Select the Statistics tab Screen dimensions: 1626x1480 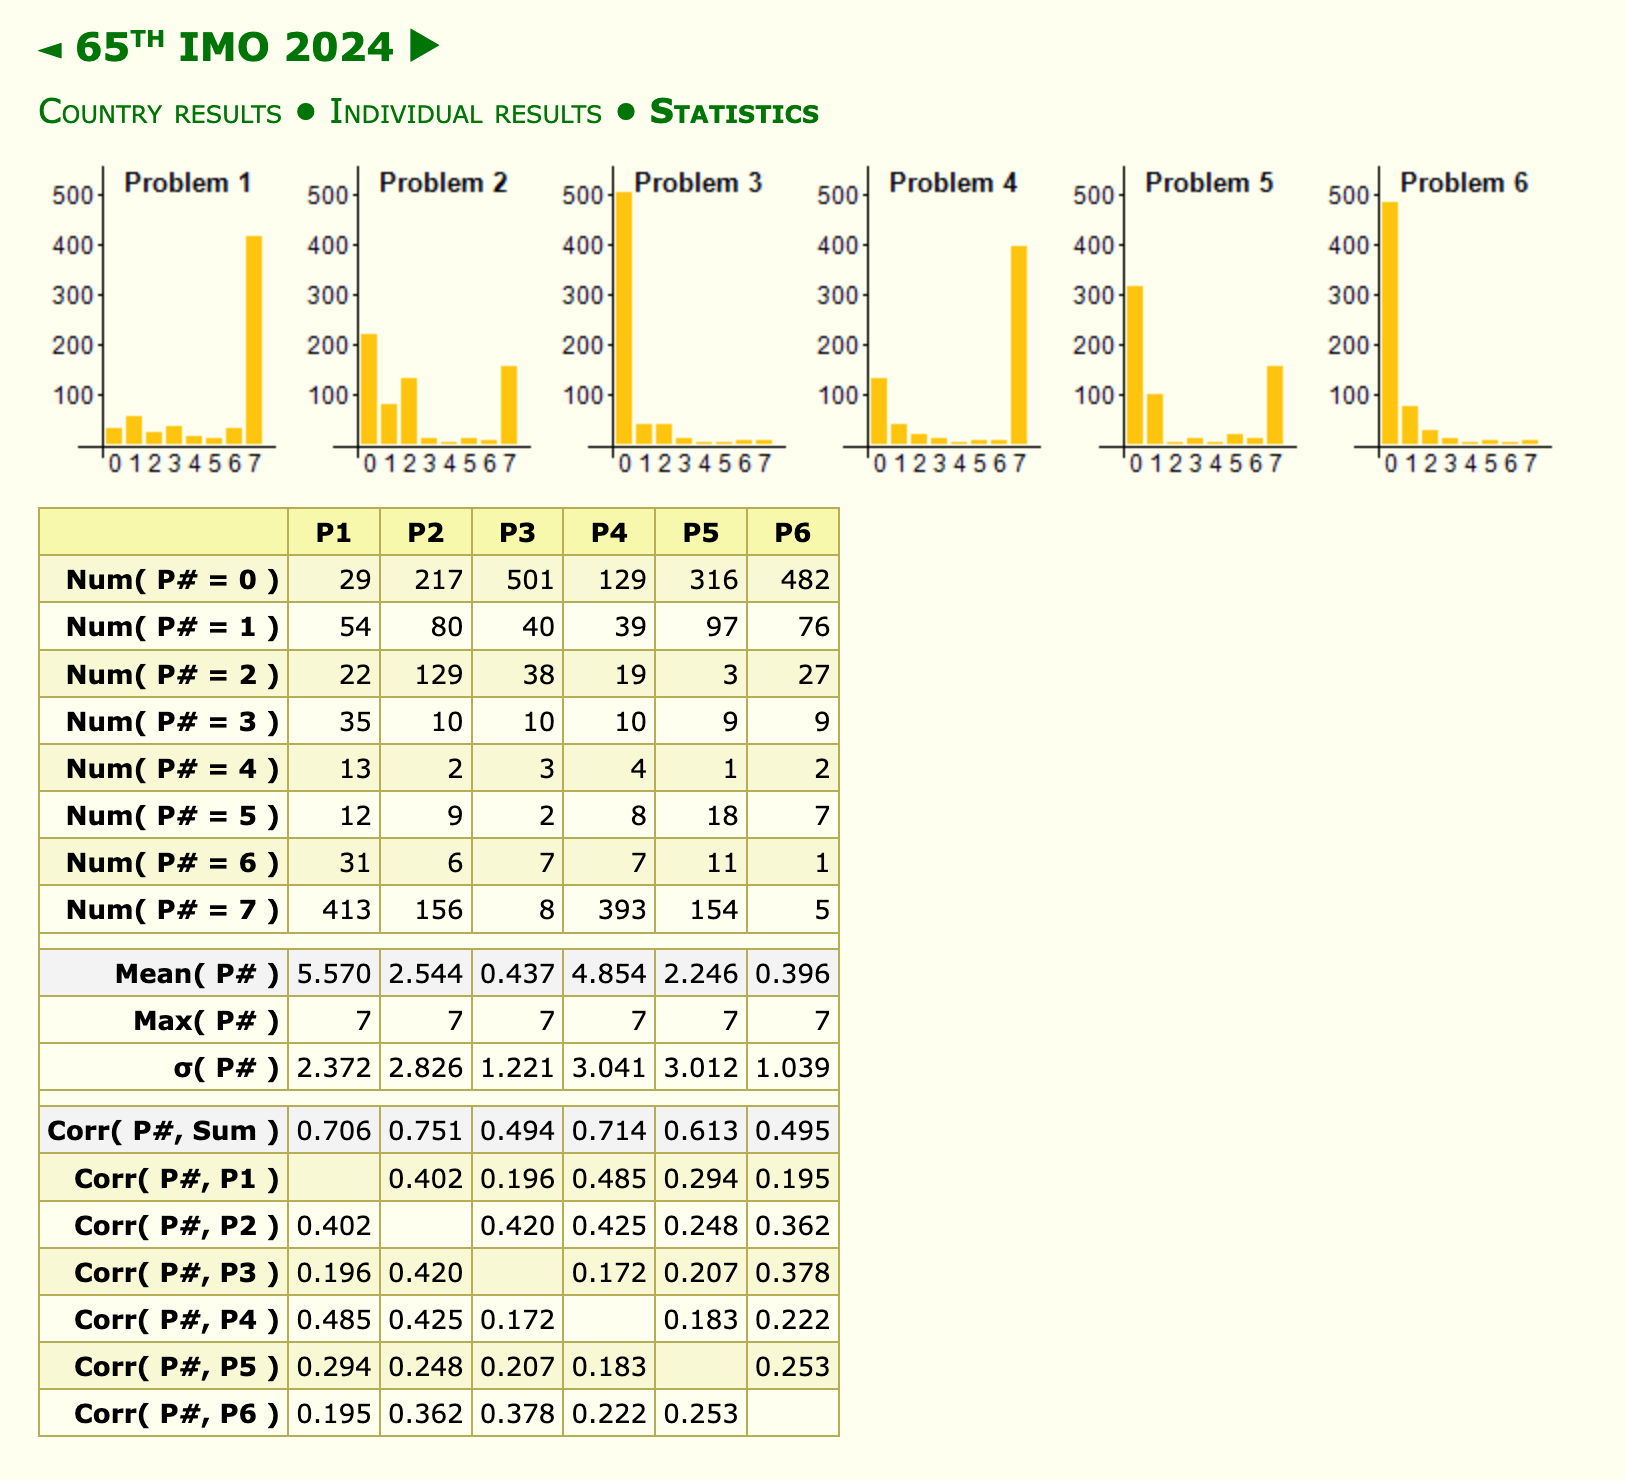734,112
